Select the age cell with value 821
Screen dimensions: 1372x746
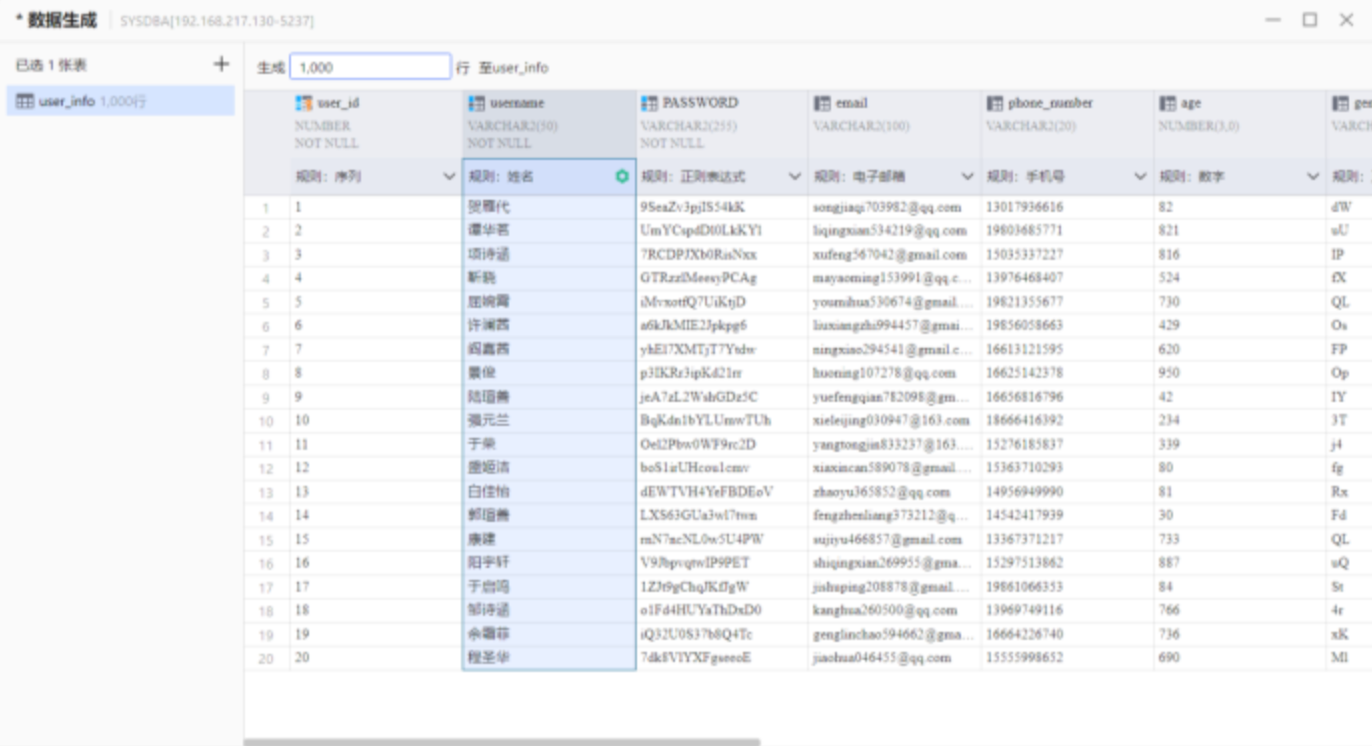[x=1240, y=231]
